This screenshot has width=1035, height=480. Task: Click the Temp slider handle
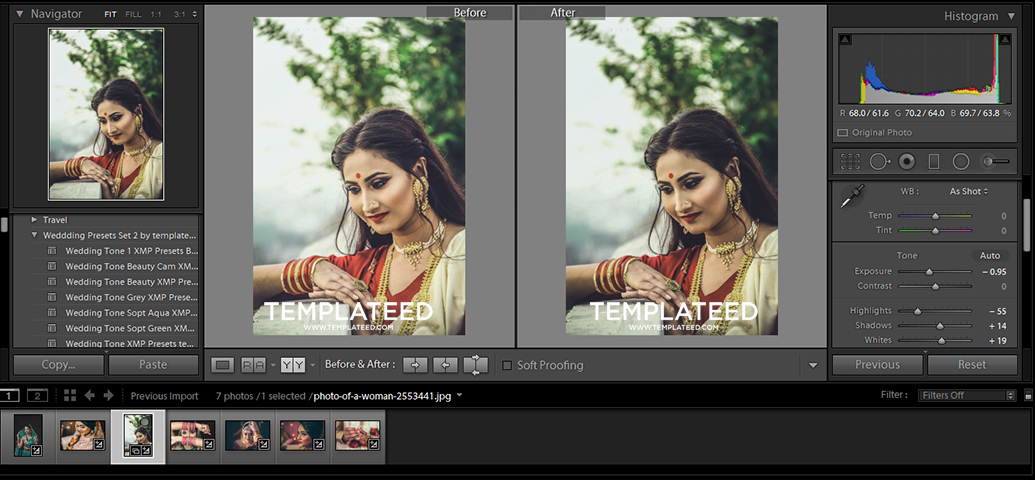(x=935, y=216)
